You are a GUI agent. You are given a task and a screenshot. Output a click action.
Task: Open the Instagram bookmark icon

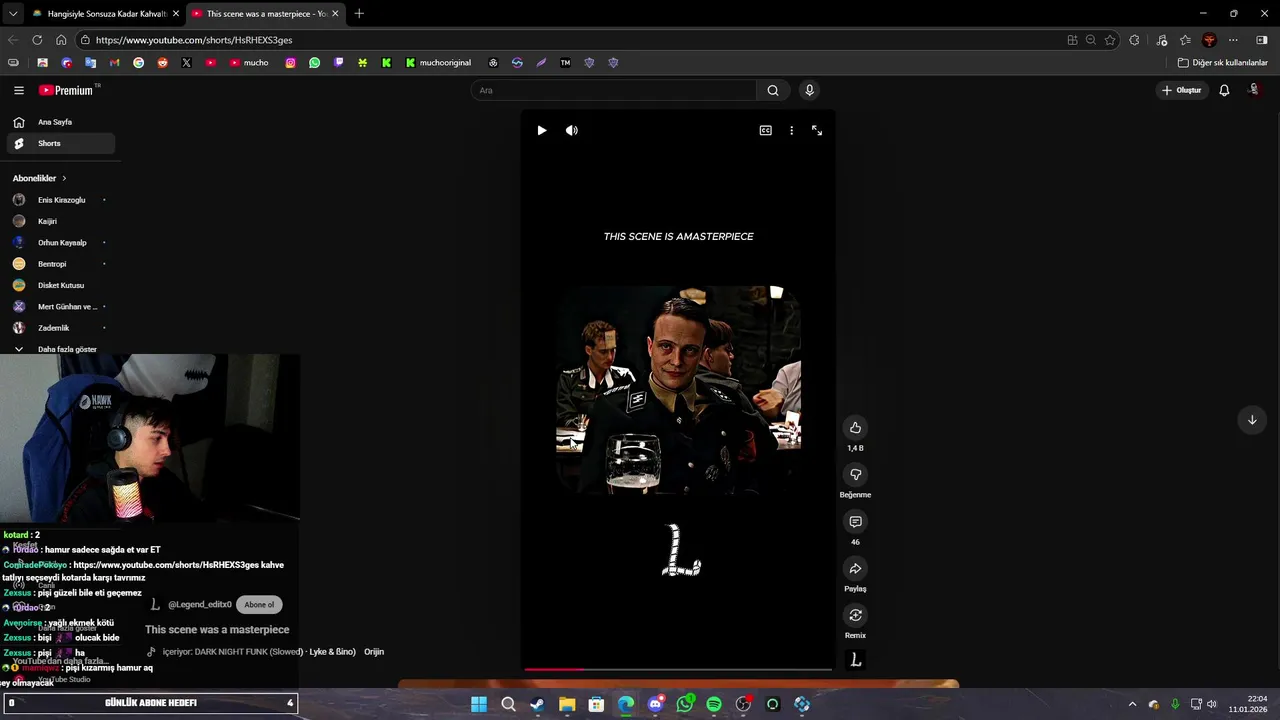click(290, 62)
